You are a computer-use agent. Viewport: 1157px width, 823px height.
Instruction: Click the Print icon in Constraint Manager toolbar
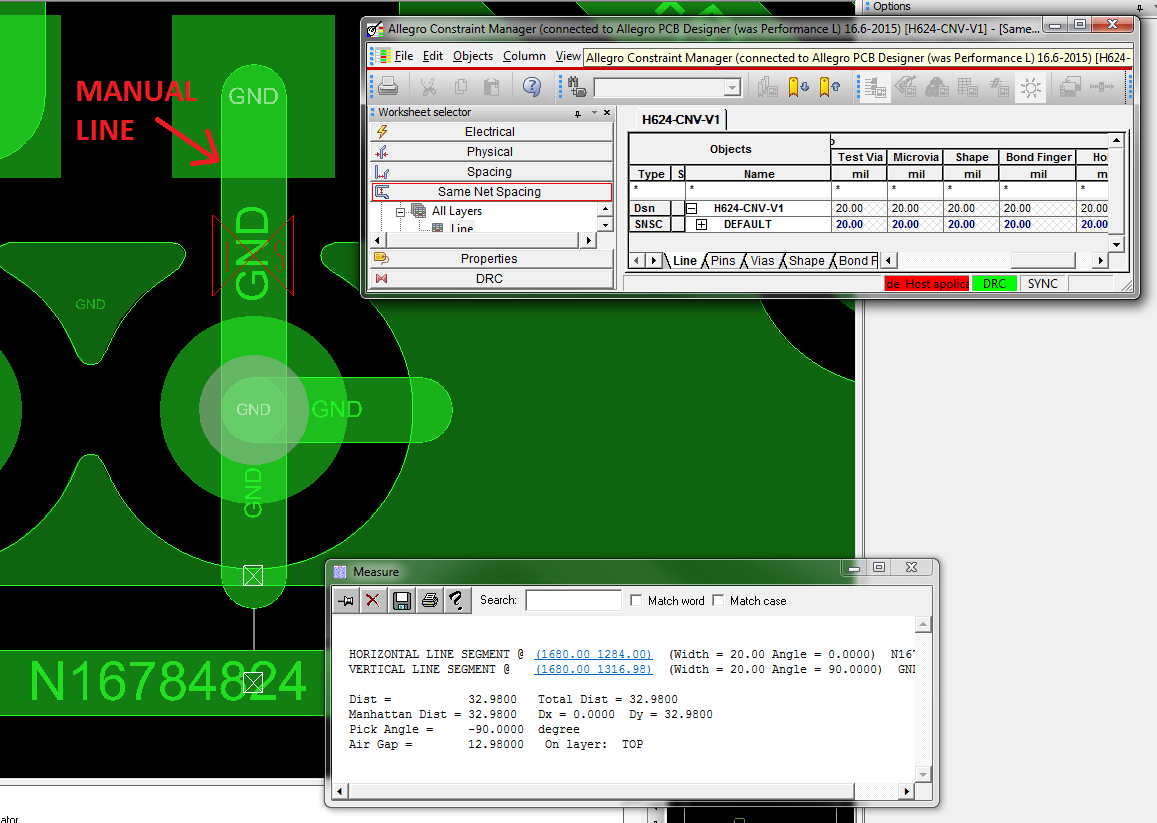(x=387, y=87)
